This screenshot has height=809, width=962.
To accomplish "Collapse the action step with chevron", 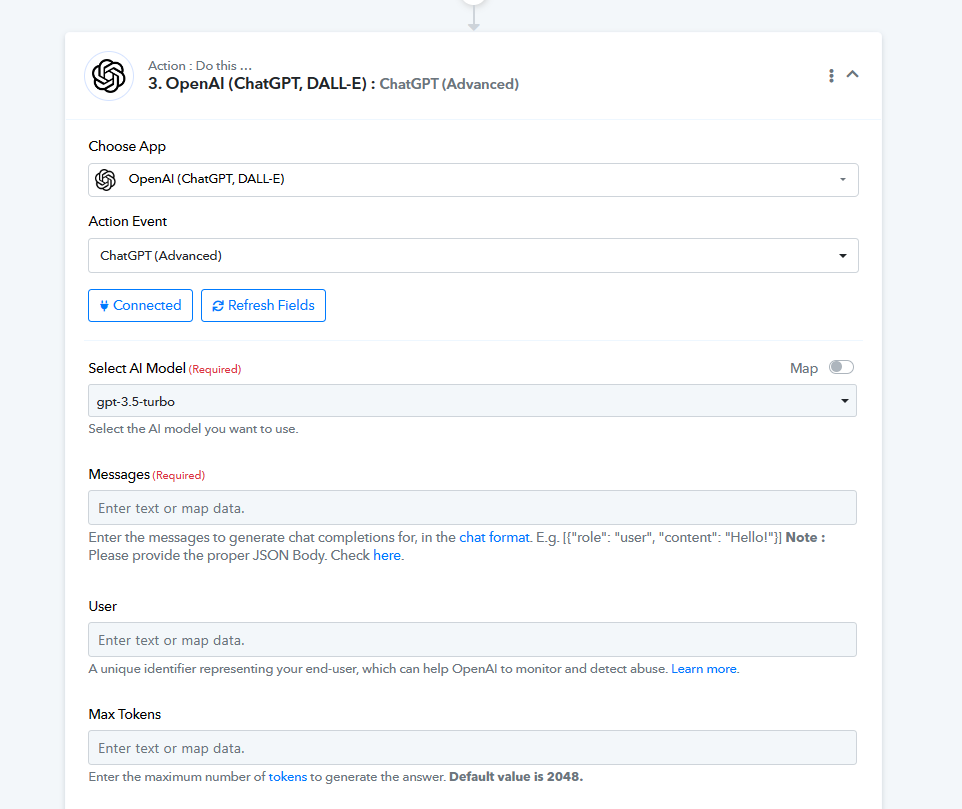I will pyautogui.click(x=852, y=74).
